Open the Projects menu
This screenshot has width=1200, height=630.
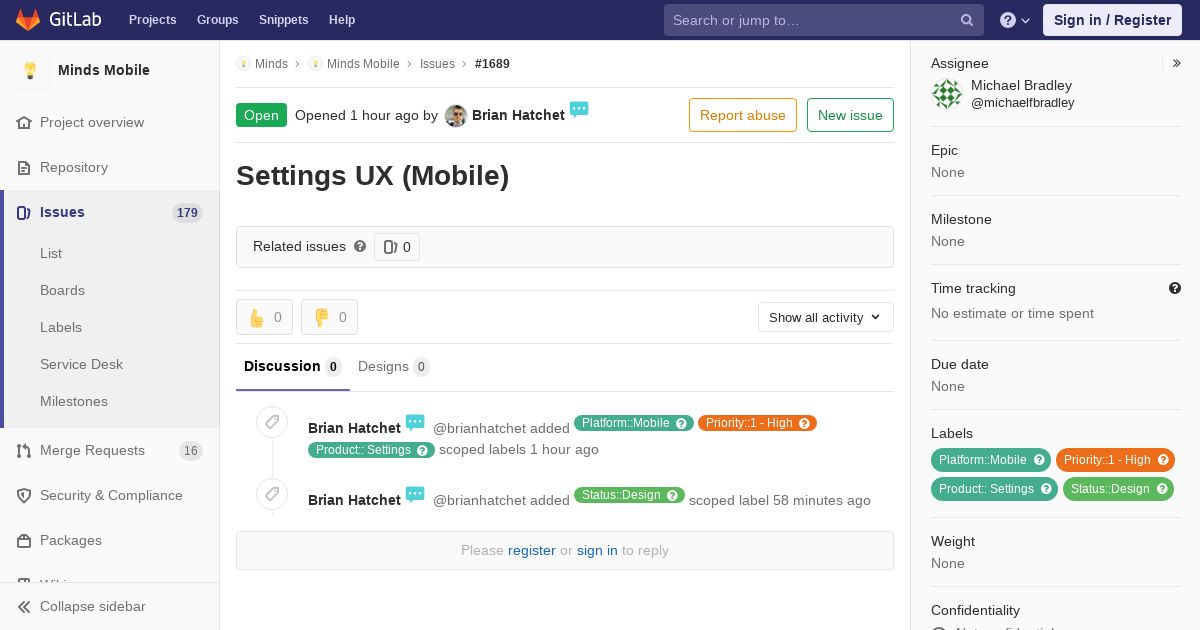tap(152, 20)
